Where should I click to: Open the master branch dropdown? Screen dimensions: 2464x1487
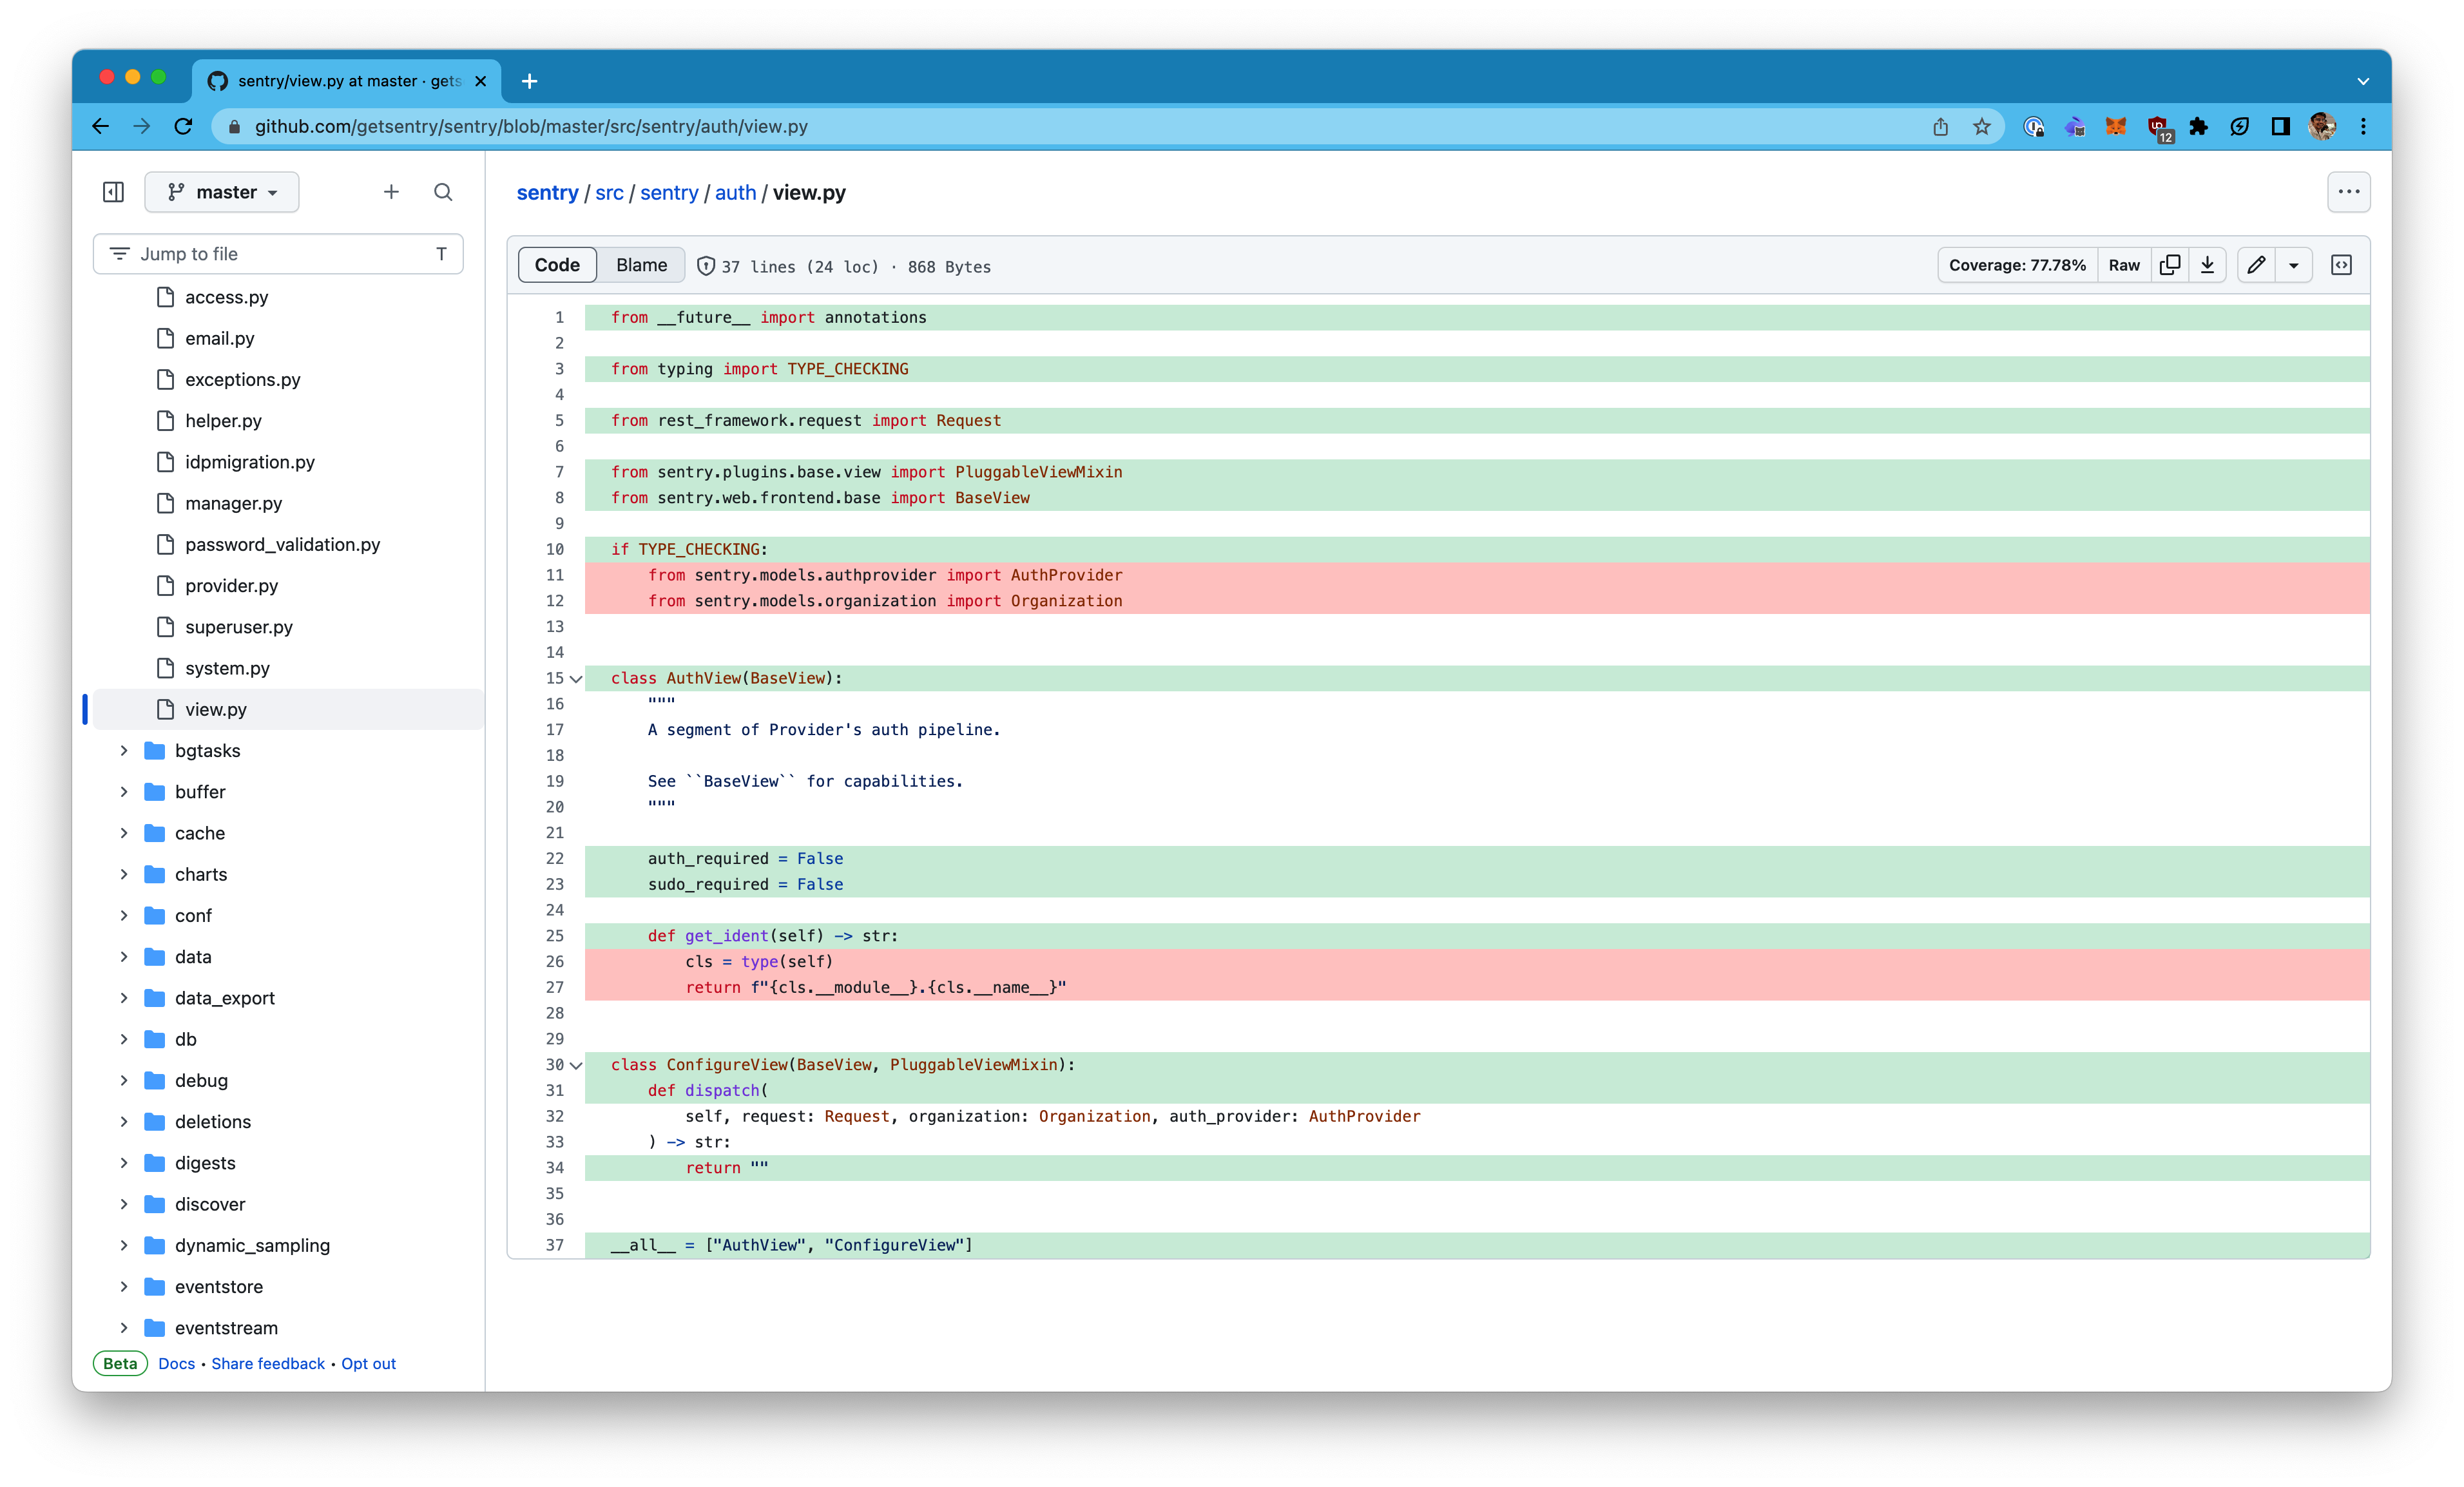tap(222, 192)
